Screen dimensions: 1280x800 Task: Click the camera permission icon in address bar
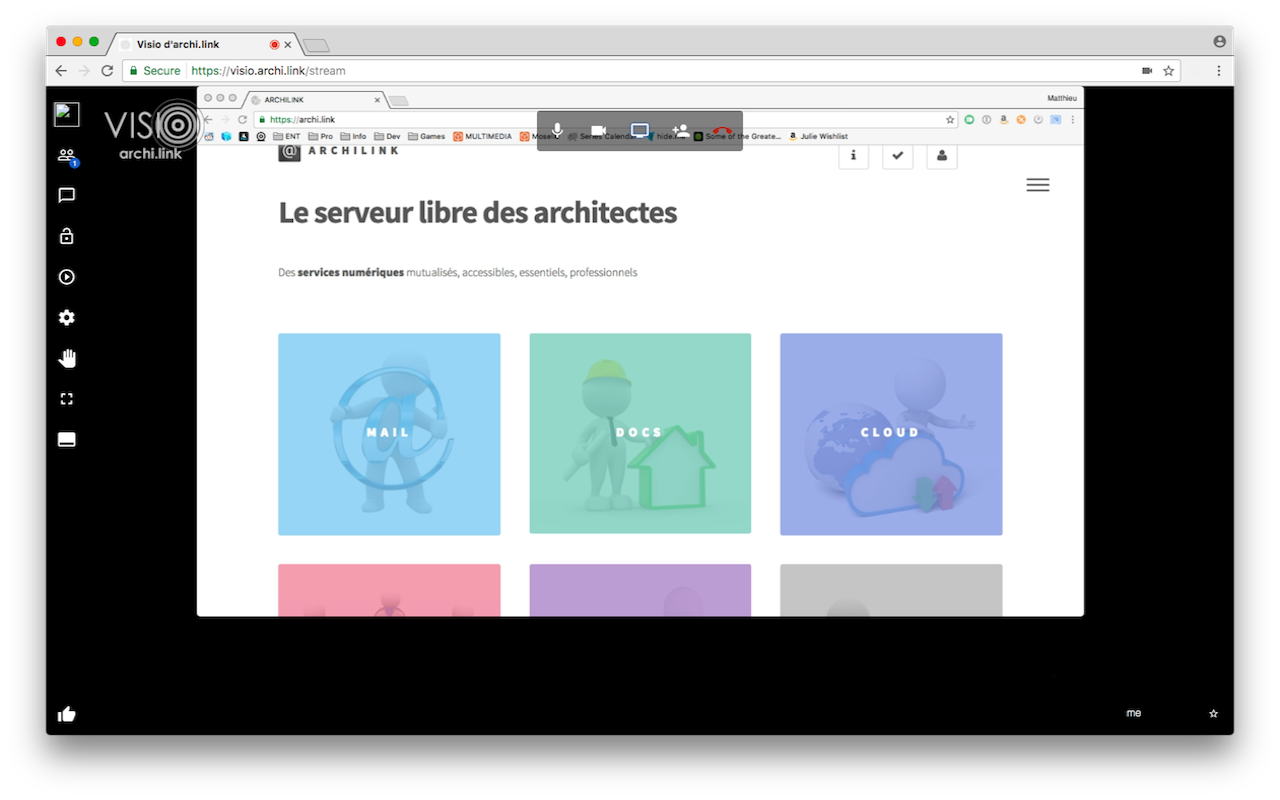(1146, 71)
